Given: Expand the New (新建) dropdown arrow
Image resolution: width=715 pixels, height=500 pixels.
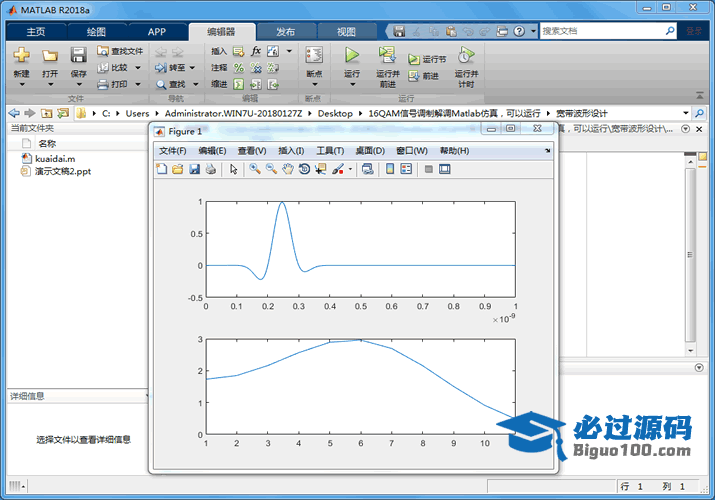Looking at the screenshot, I should pos(21,84).
